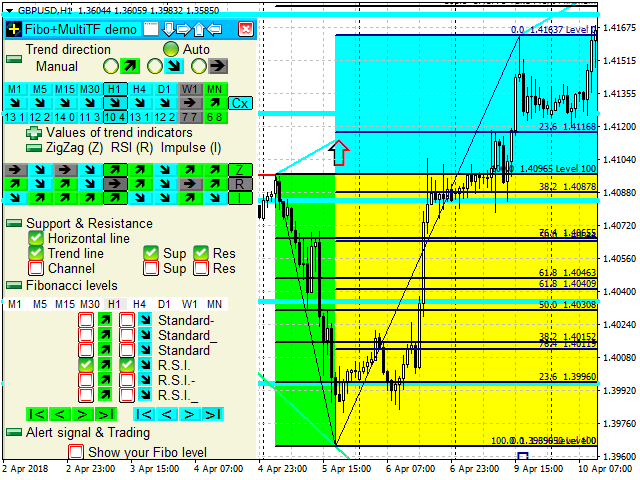Click the Cx button
640x480 pixels.
coord(240,103)
